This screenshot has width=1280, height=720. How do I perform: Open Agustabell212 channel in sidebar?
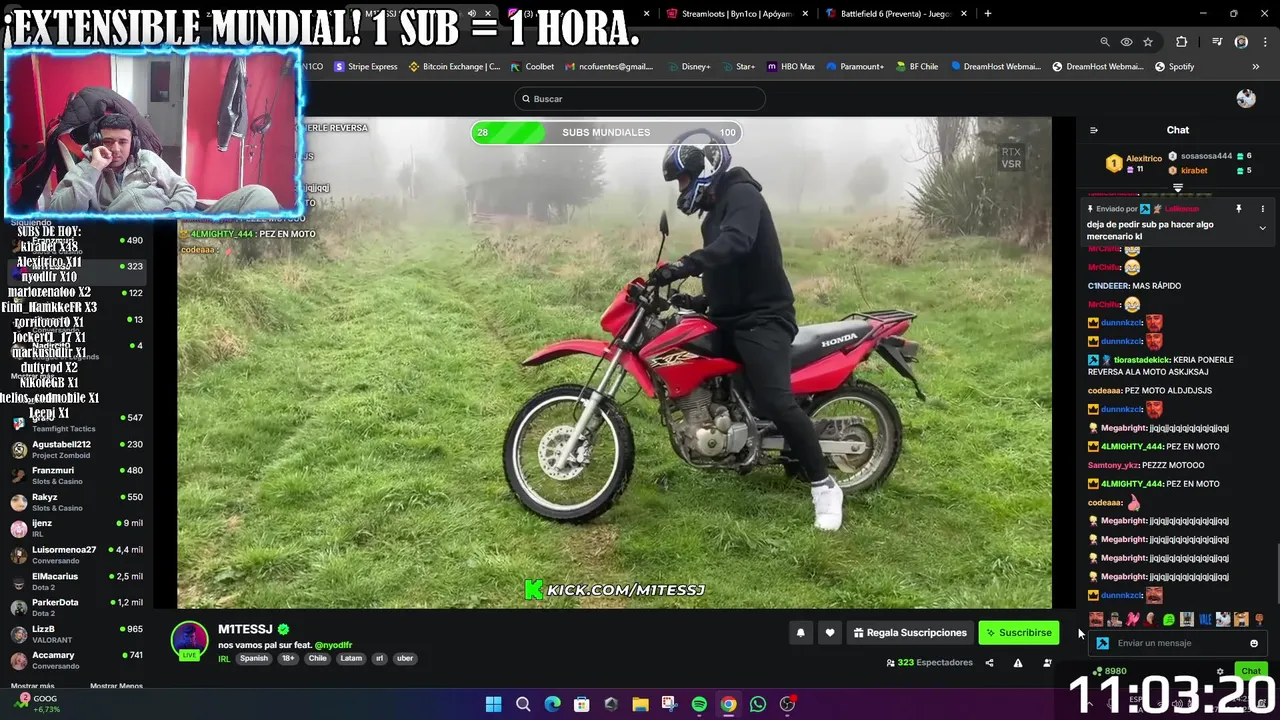tap(76, 449)
